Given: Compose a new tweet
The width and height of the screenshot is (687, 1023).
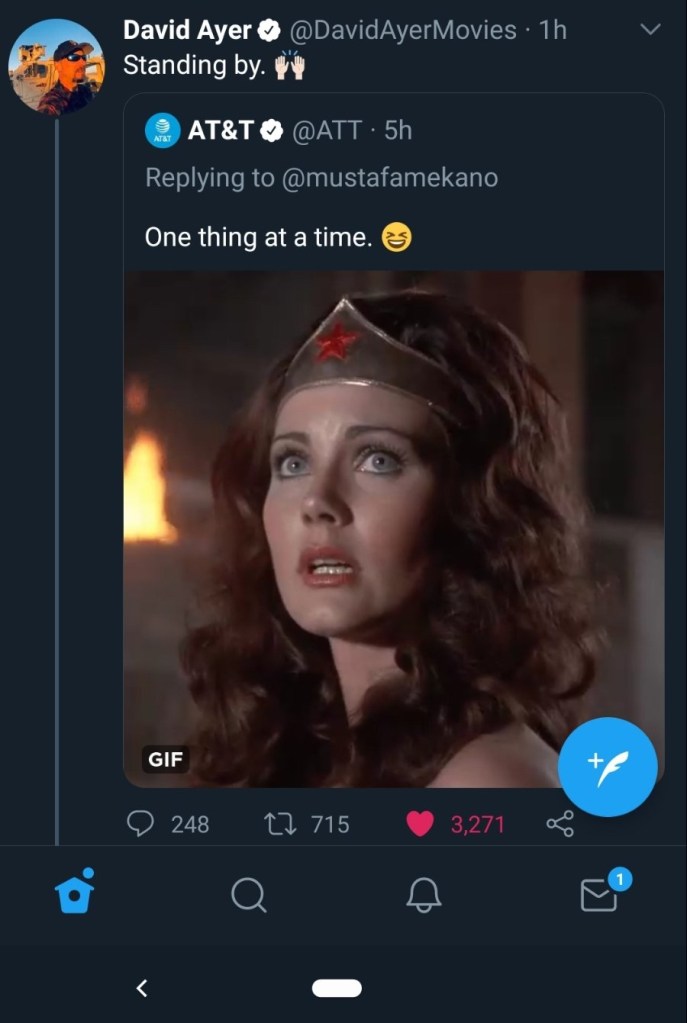Looking at the screenshot, I should point(607,767).
